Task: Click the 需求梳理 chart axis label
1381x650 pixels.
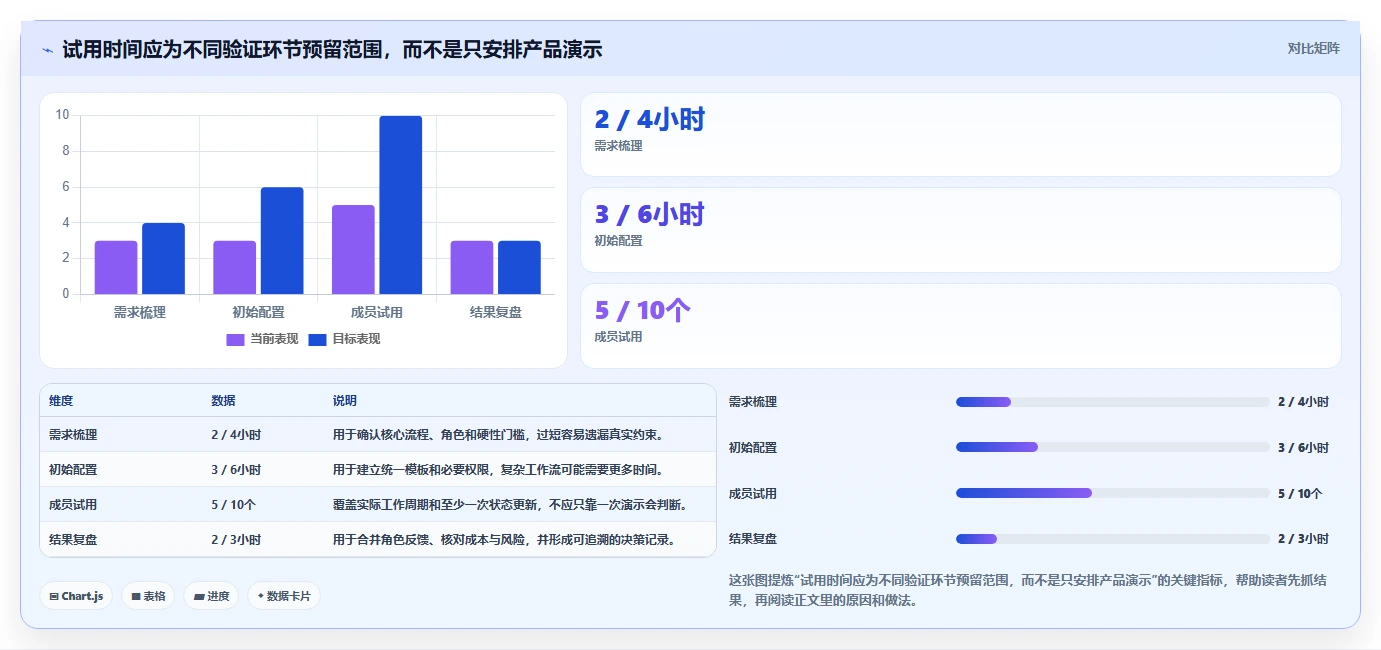Action: pos(140,312)
